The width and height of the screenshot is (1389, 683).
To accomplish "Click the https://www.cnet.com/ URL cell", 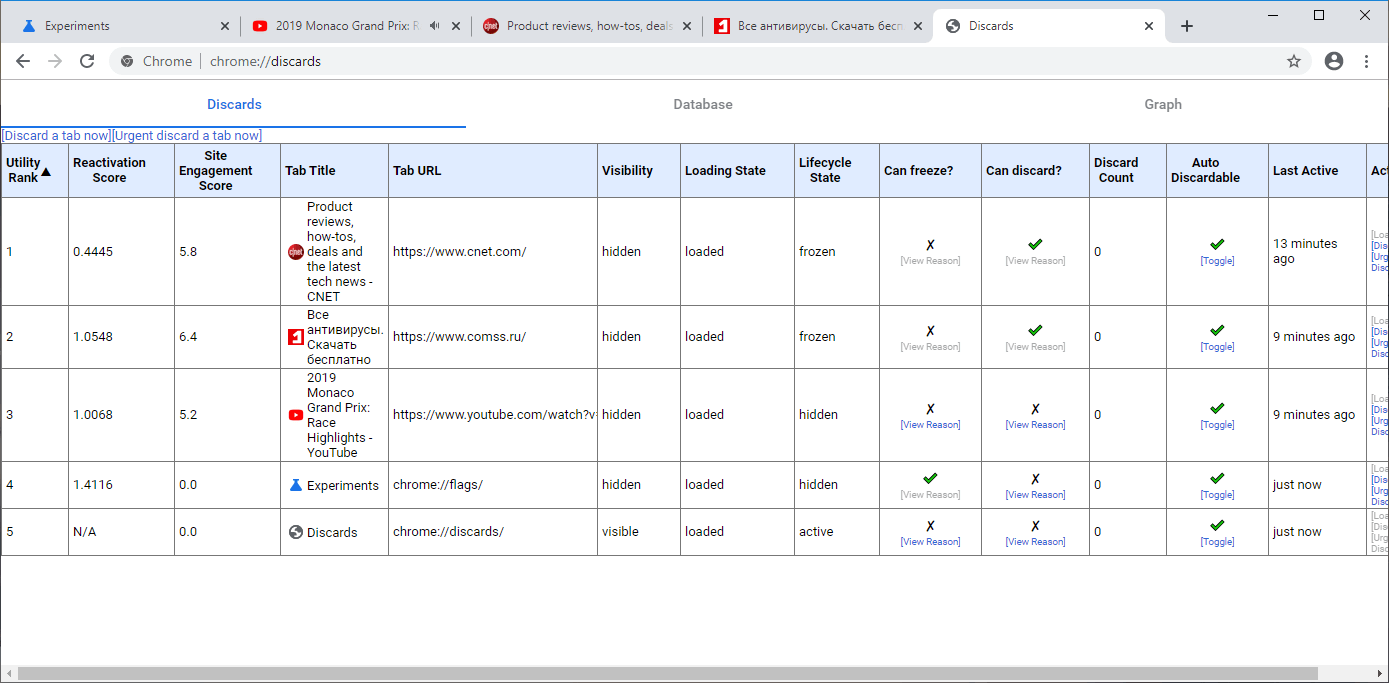I will coord(493,252).
